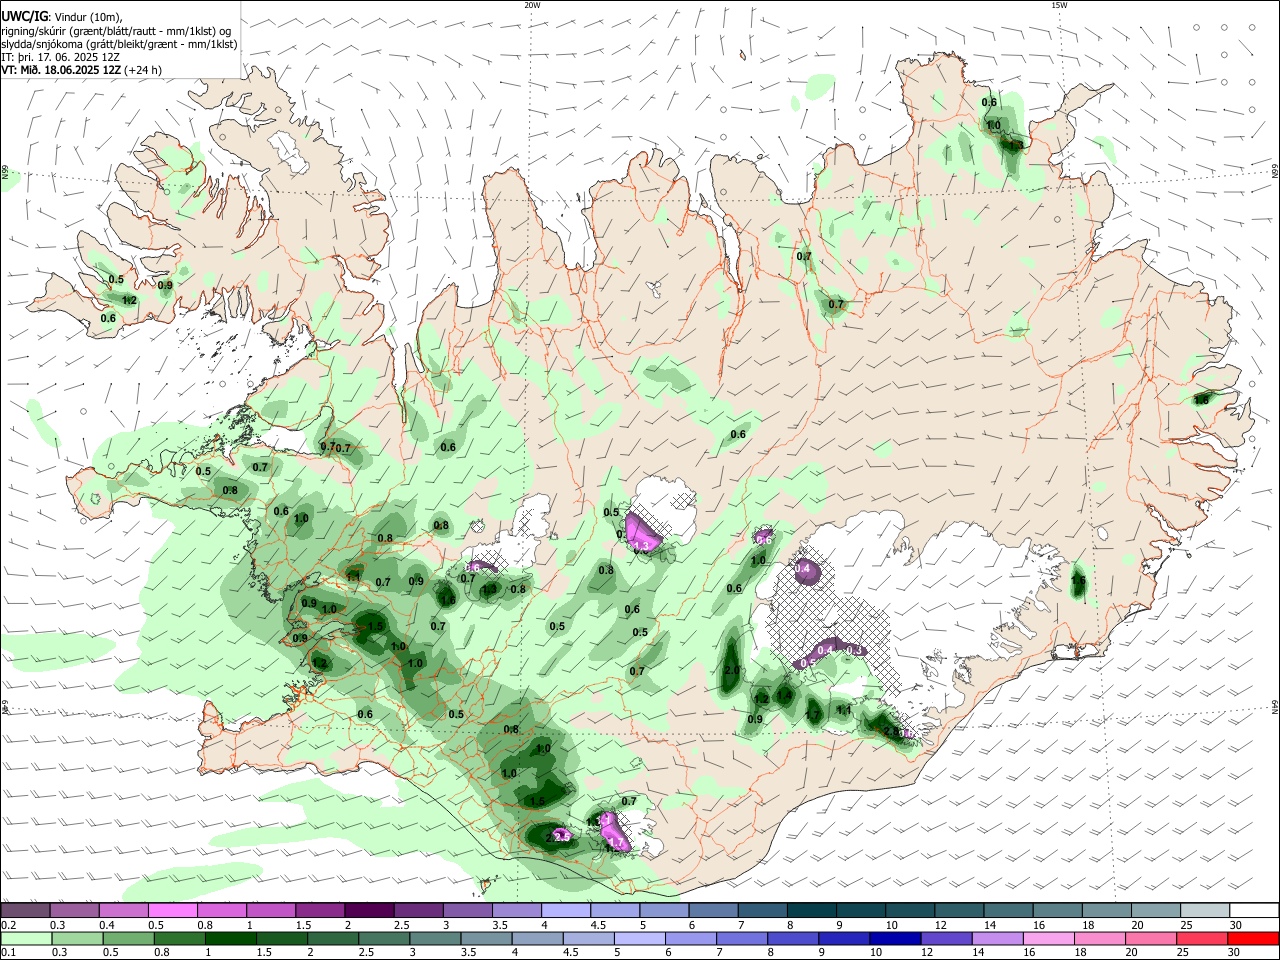Click the '2.8' precipitation value on the southeast coast

(893, 732)
